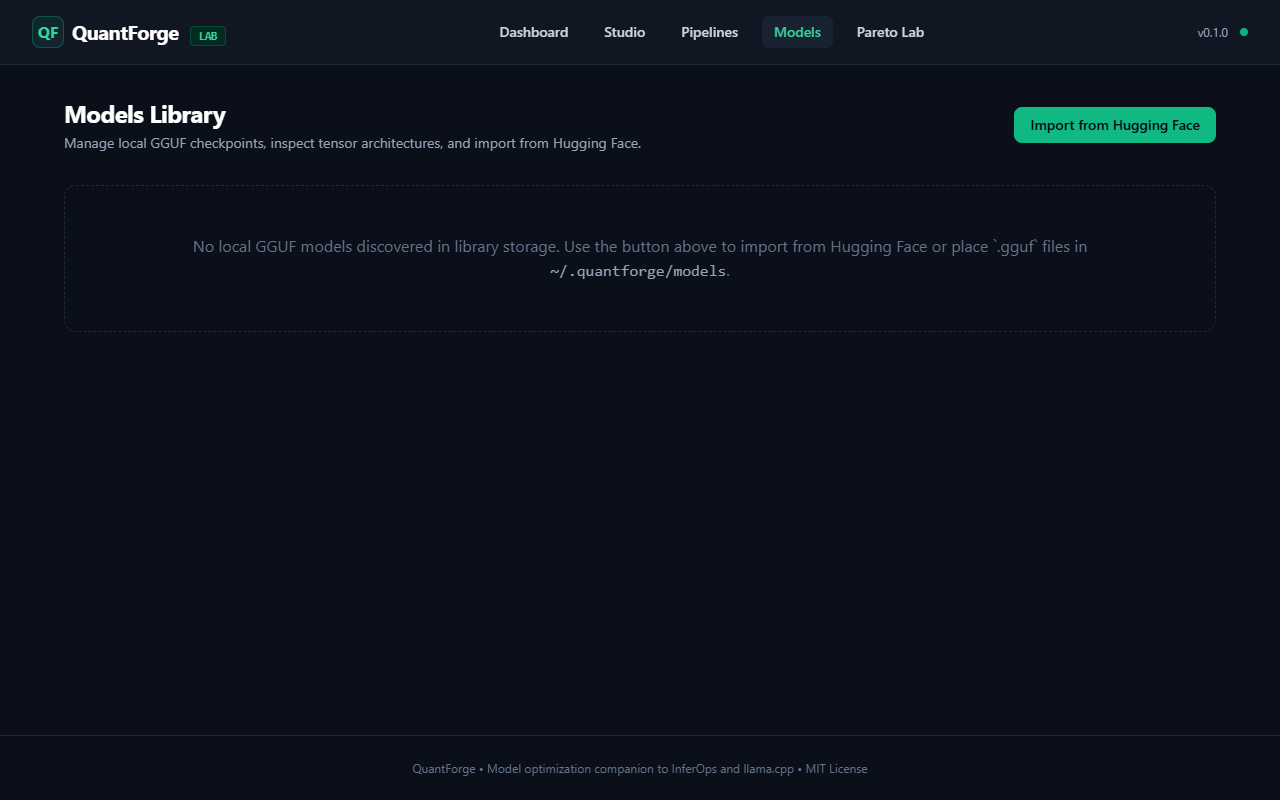1280x800 pixels.
Task: Click the LAB badge
Action: [x=208, y=36]
